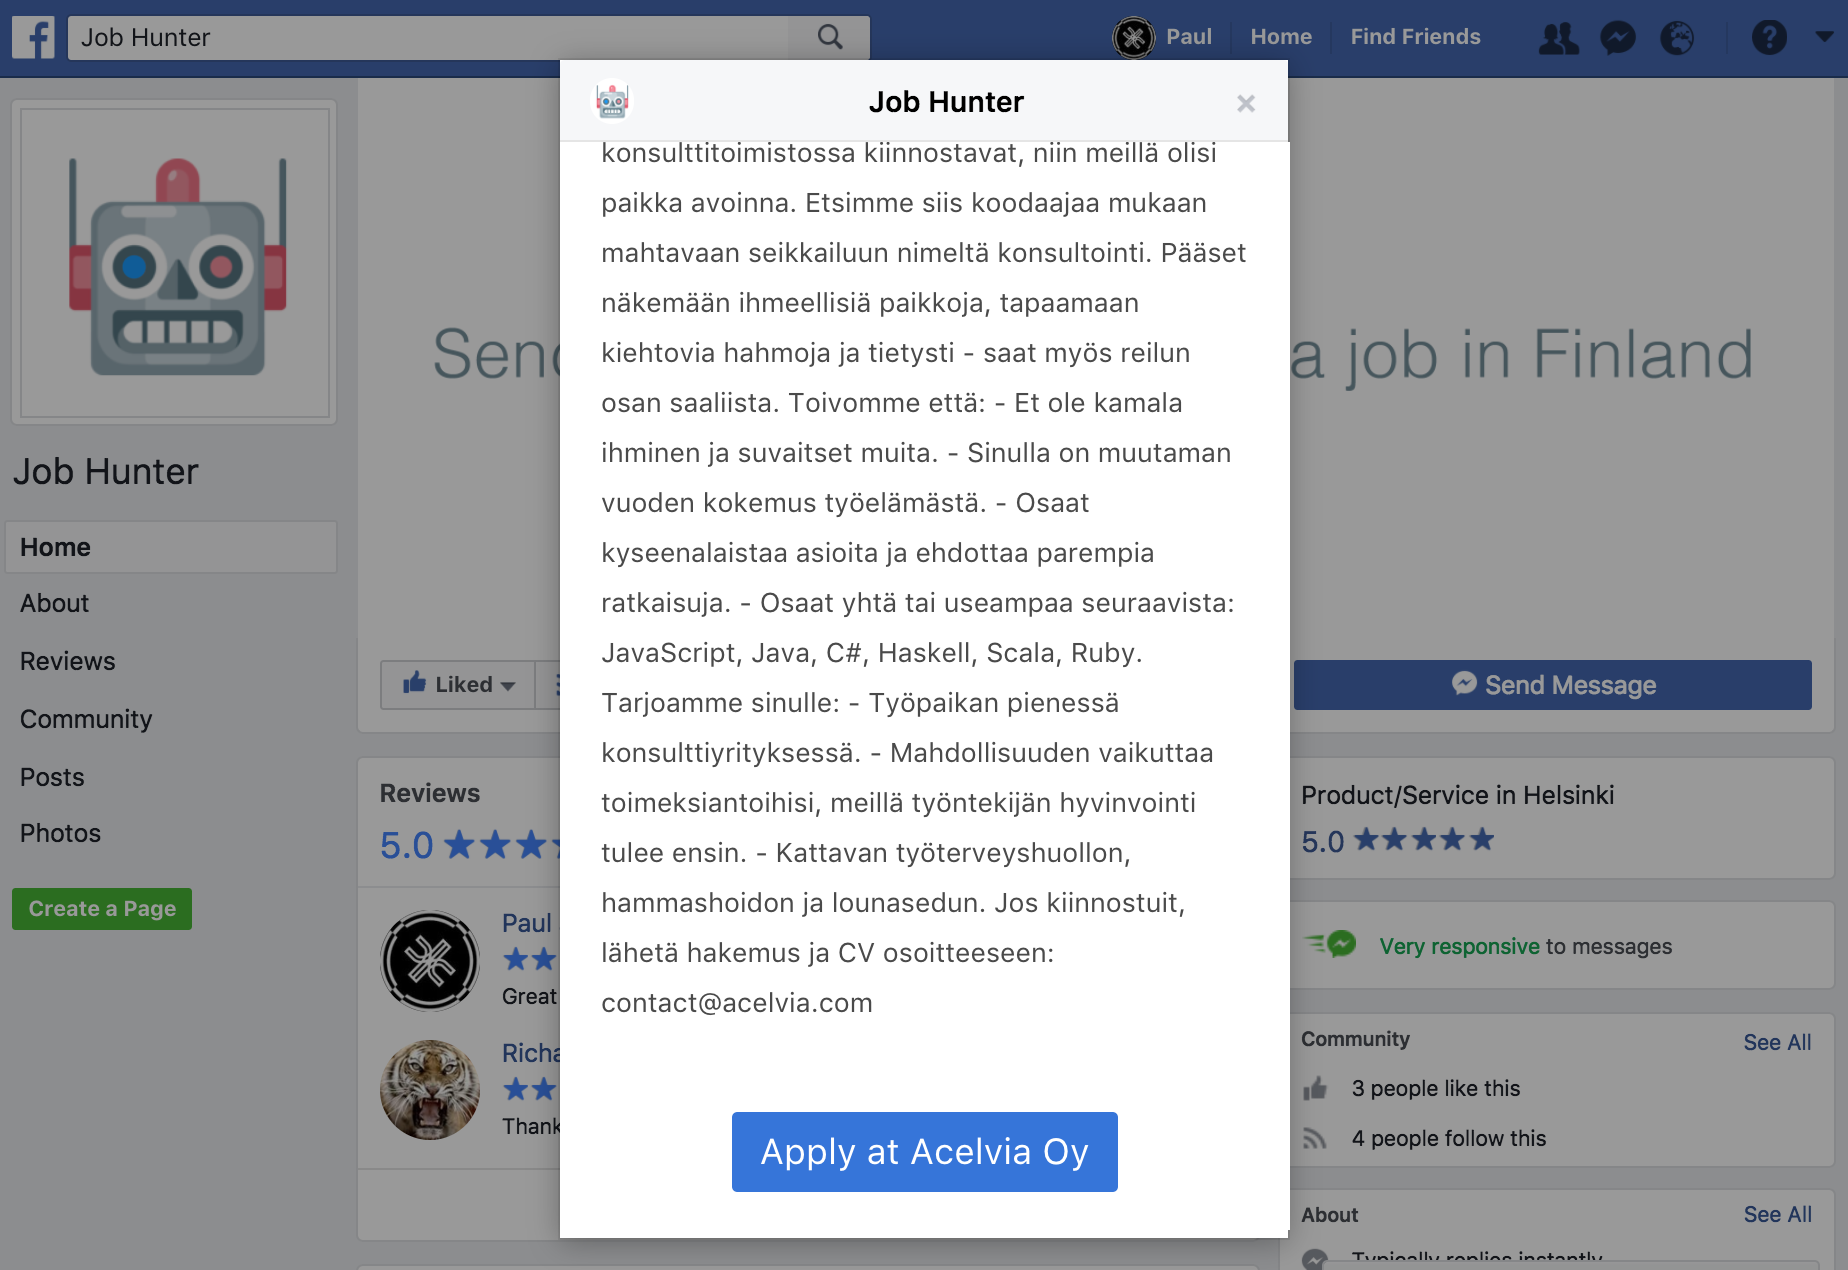1848x1270 pixels.
Task: Open the friend requests icon
Action: point(1558,38)
